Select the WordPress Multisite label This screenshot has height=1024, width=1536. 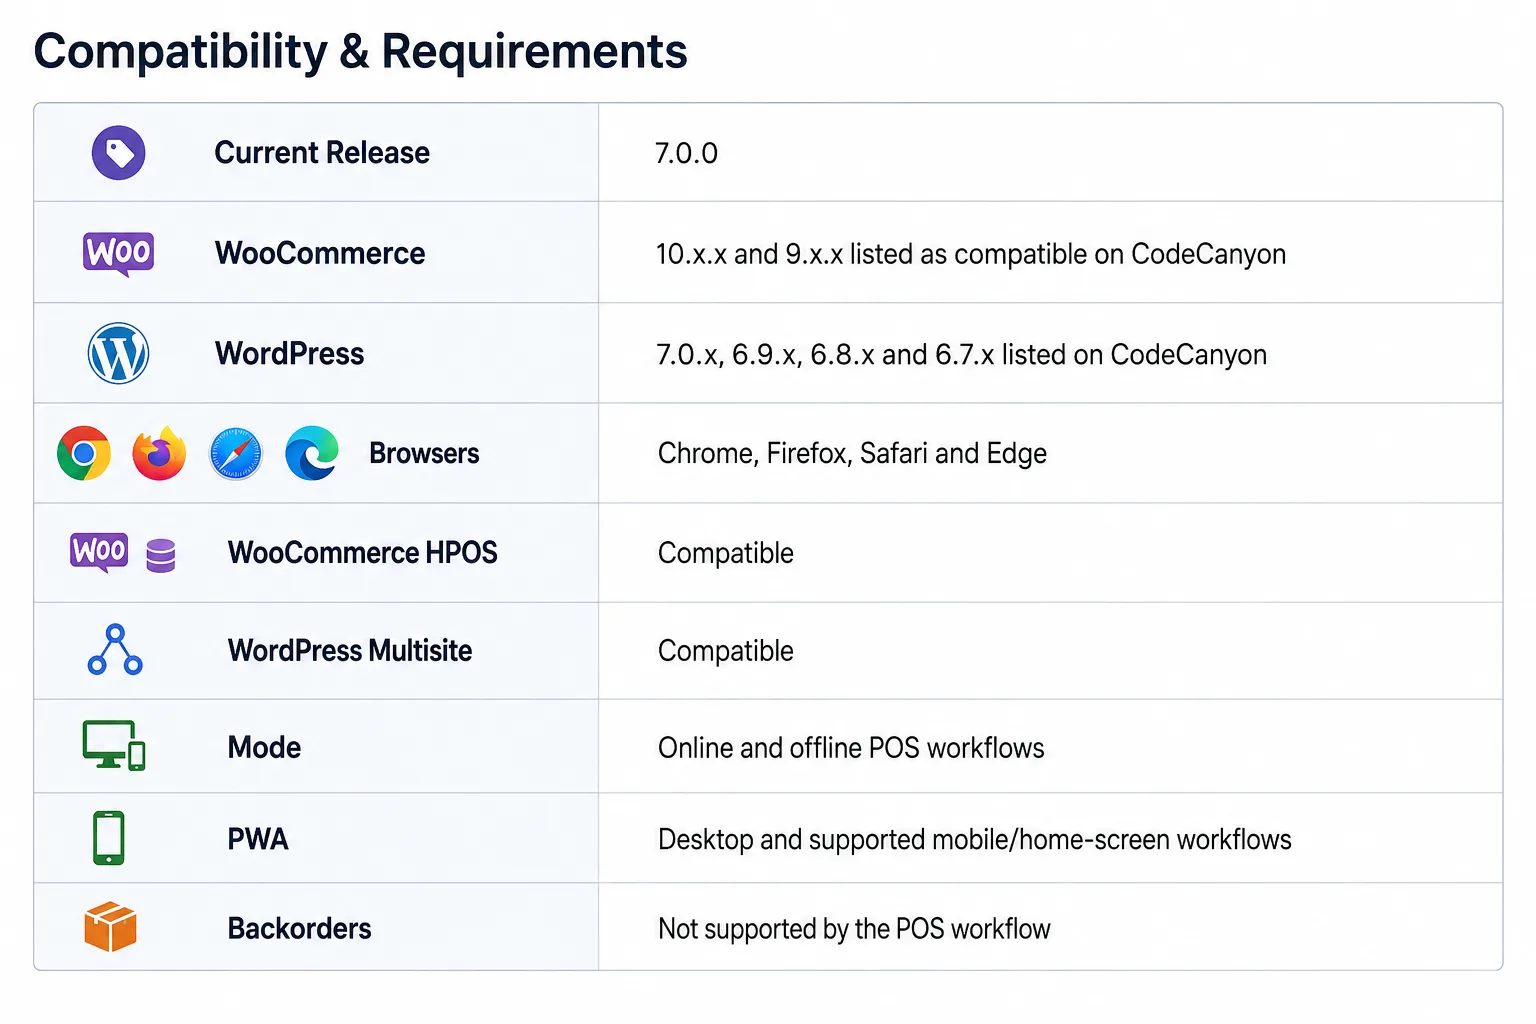pyautogui.click(x=350, y=651)
